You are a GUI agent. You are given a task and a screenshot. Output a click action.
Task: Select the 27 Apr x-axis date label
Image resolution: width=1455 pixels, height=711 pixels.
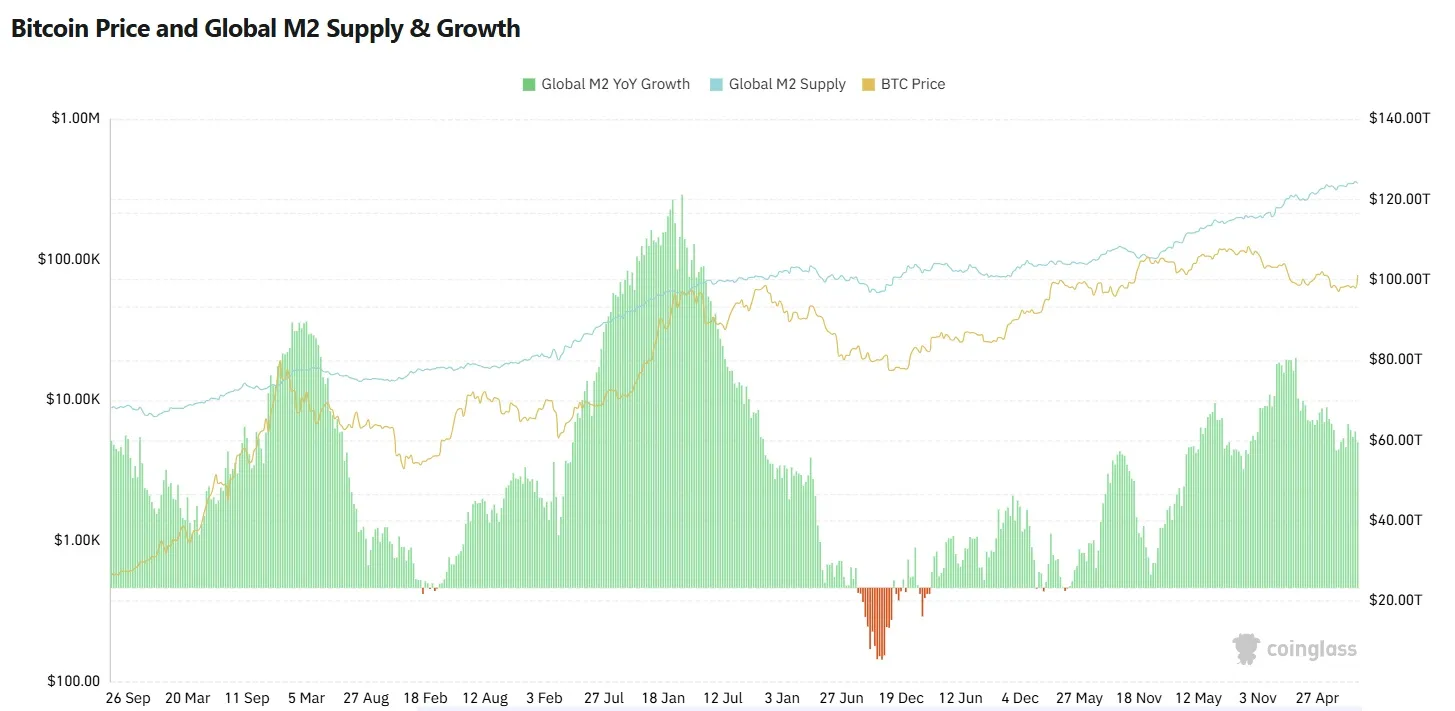coord(1315,698)
